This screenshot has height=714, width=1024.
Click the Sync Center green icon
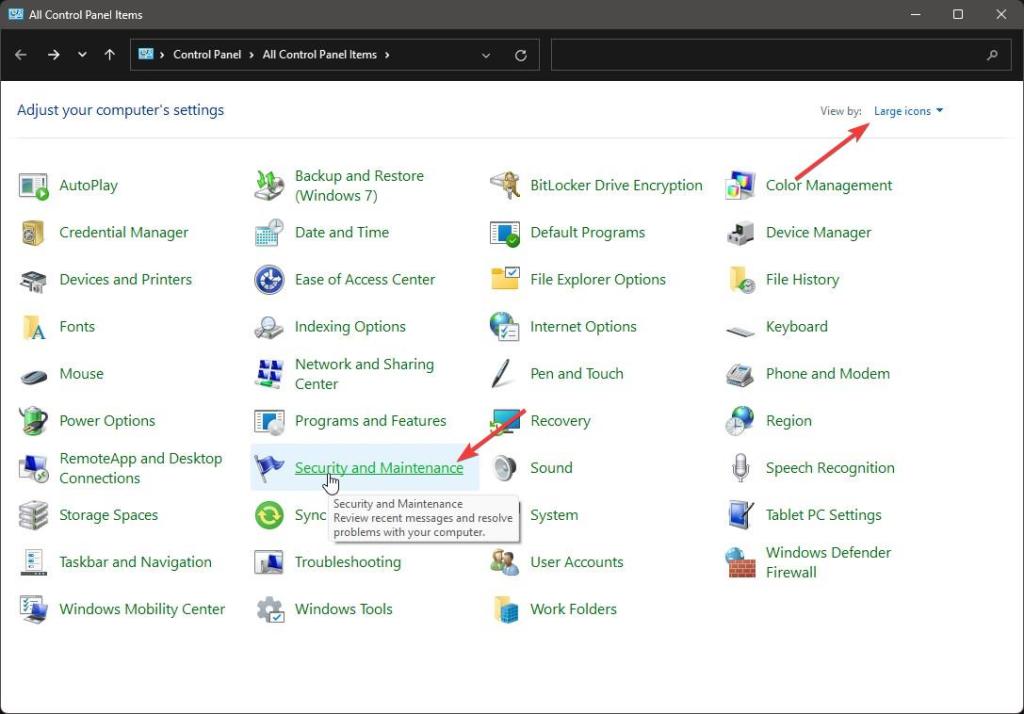coord(269,515)
